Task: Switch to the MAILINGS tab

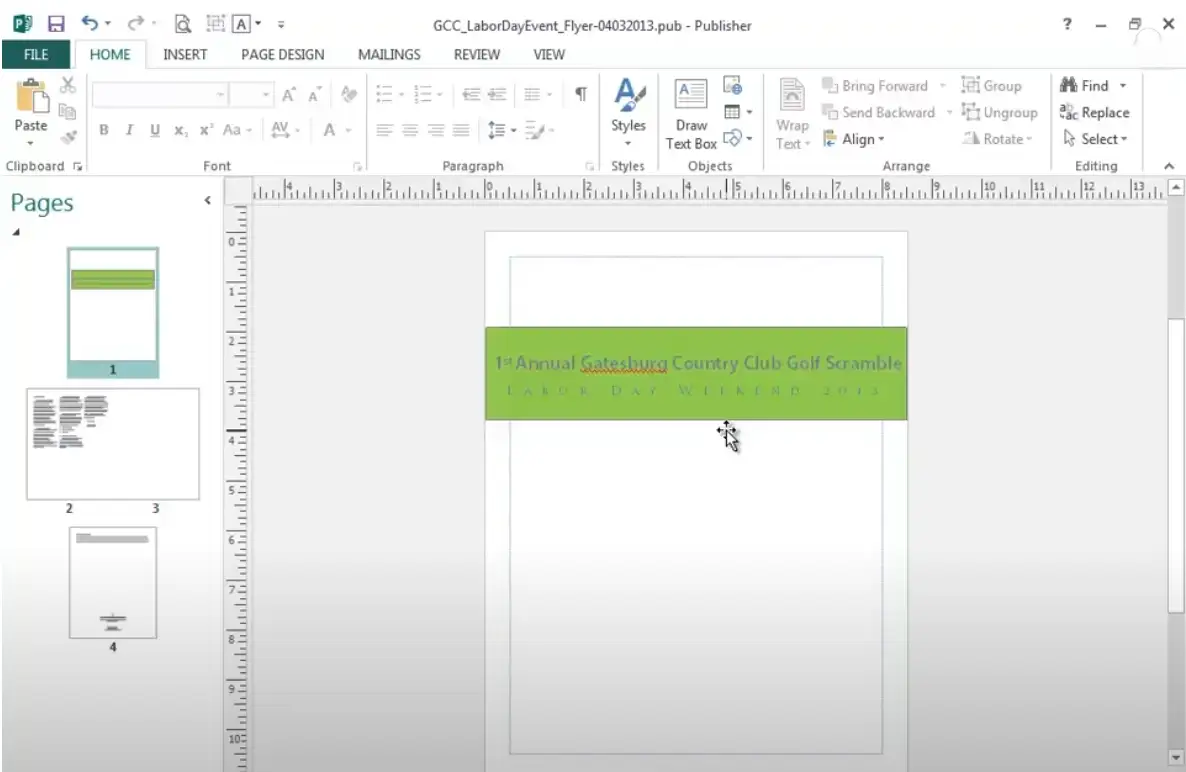Action: (389, 55)
